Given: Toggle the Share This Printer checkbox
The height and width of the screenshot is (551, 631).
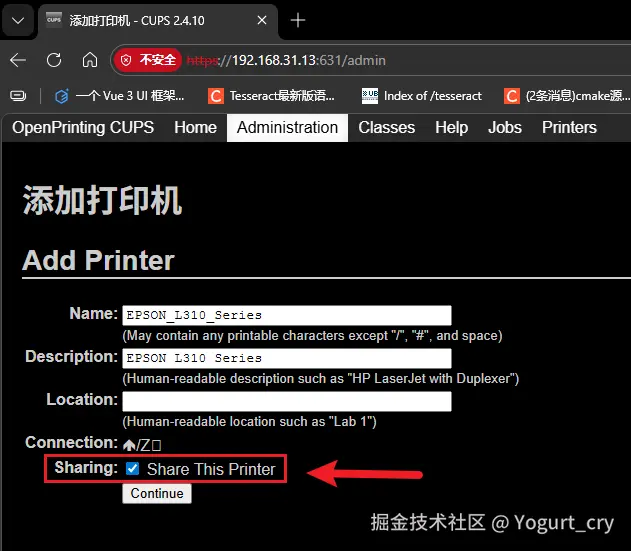Looking at the screenshot, I should (132, 468).
